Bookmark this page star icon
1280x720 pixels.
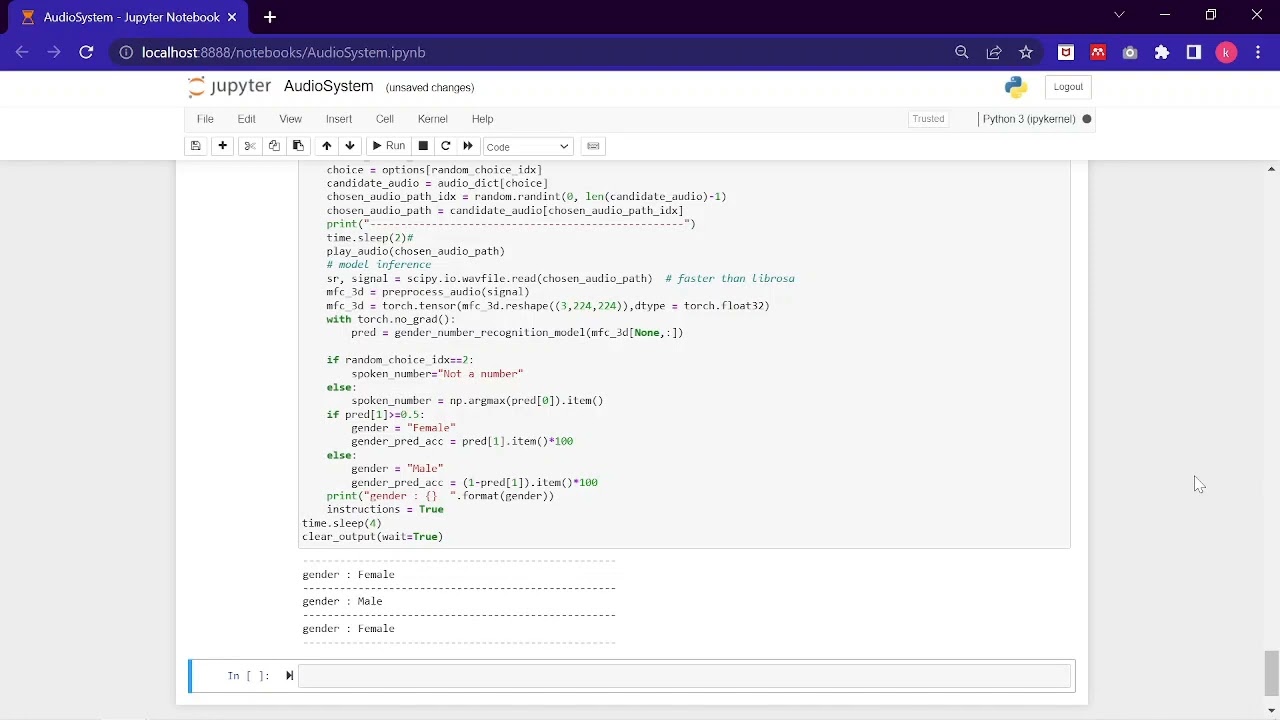coord(1026,52)
